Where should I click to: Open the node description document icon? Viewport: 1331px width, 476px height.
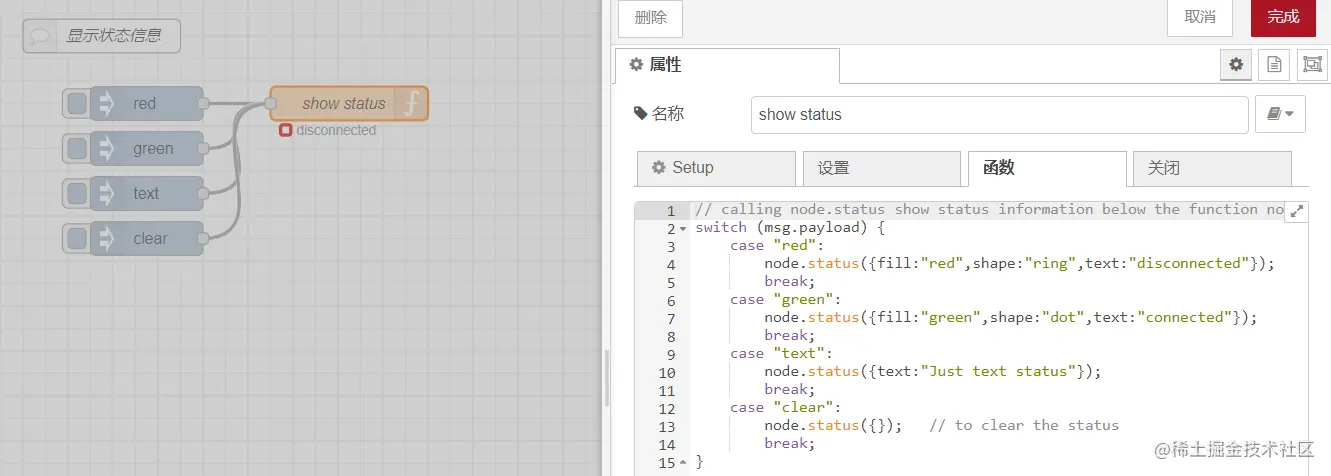pyautogui.click(x=1274, y=64)
